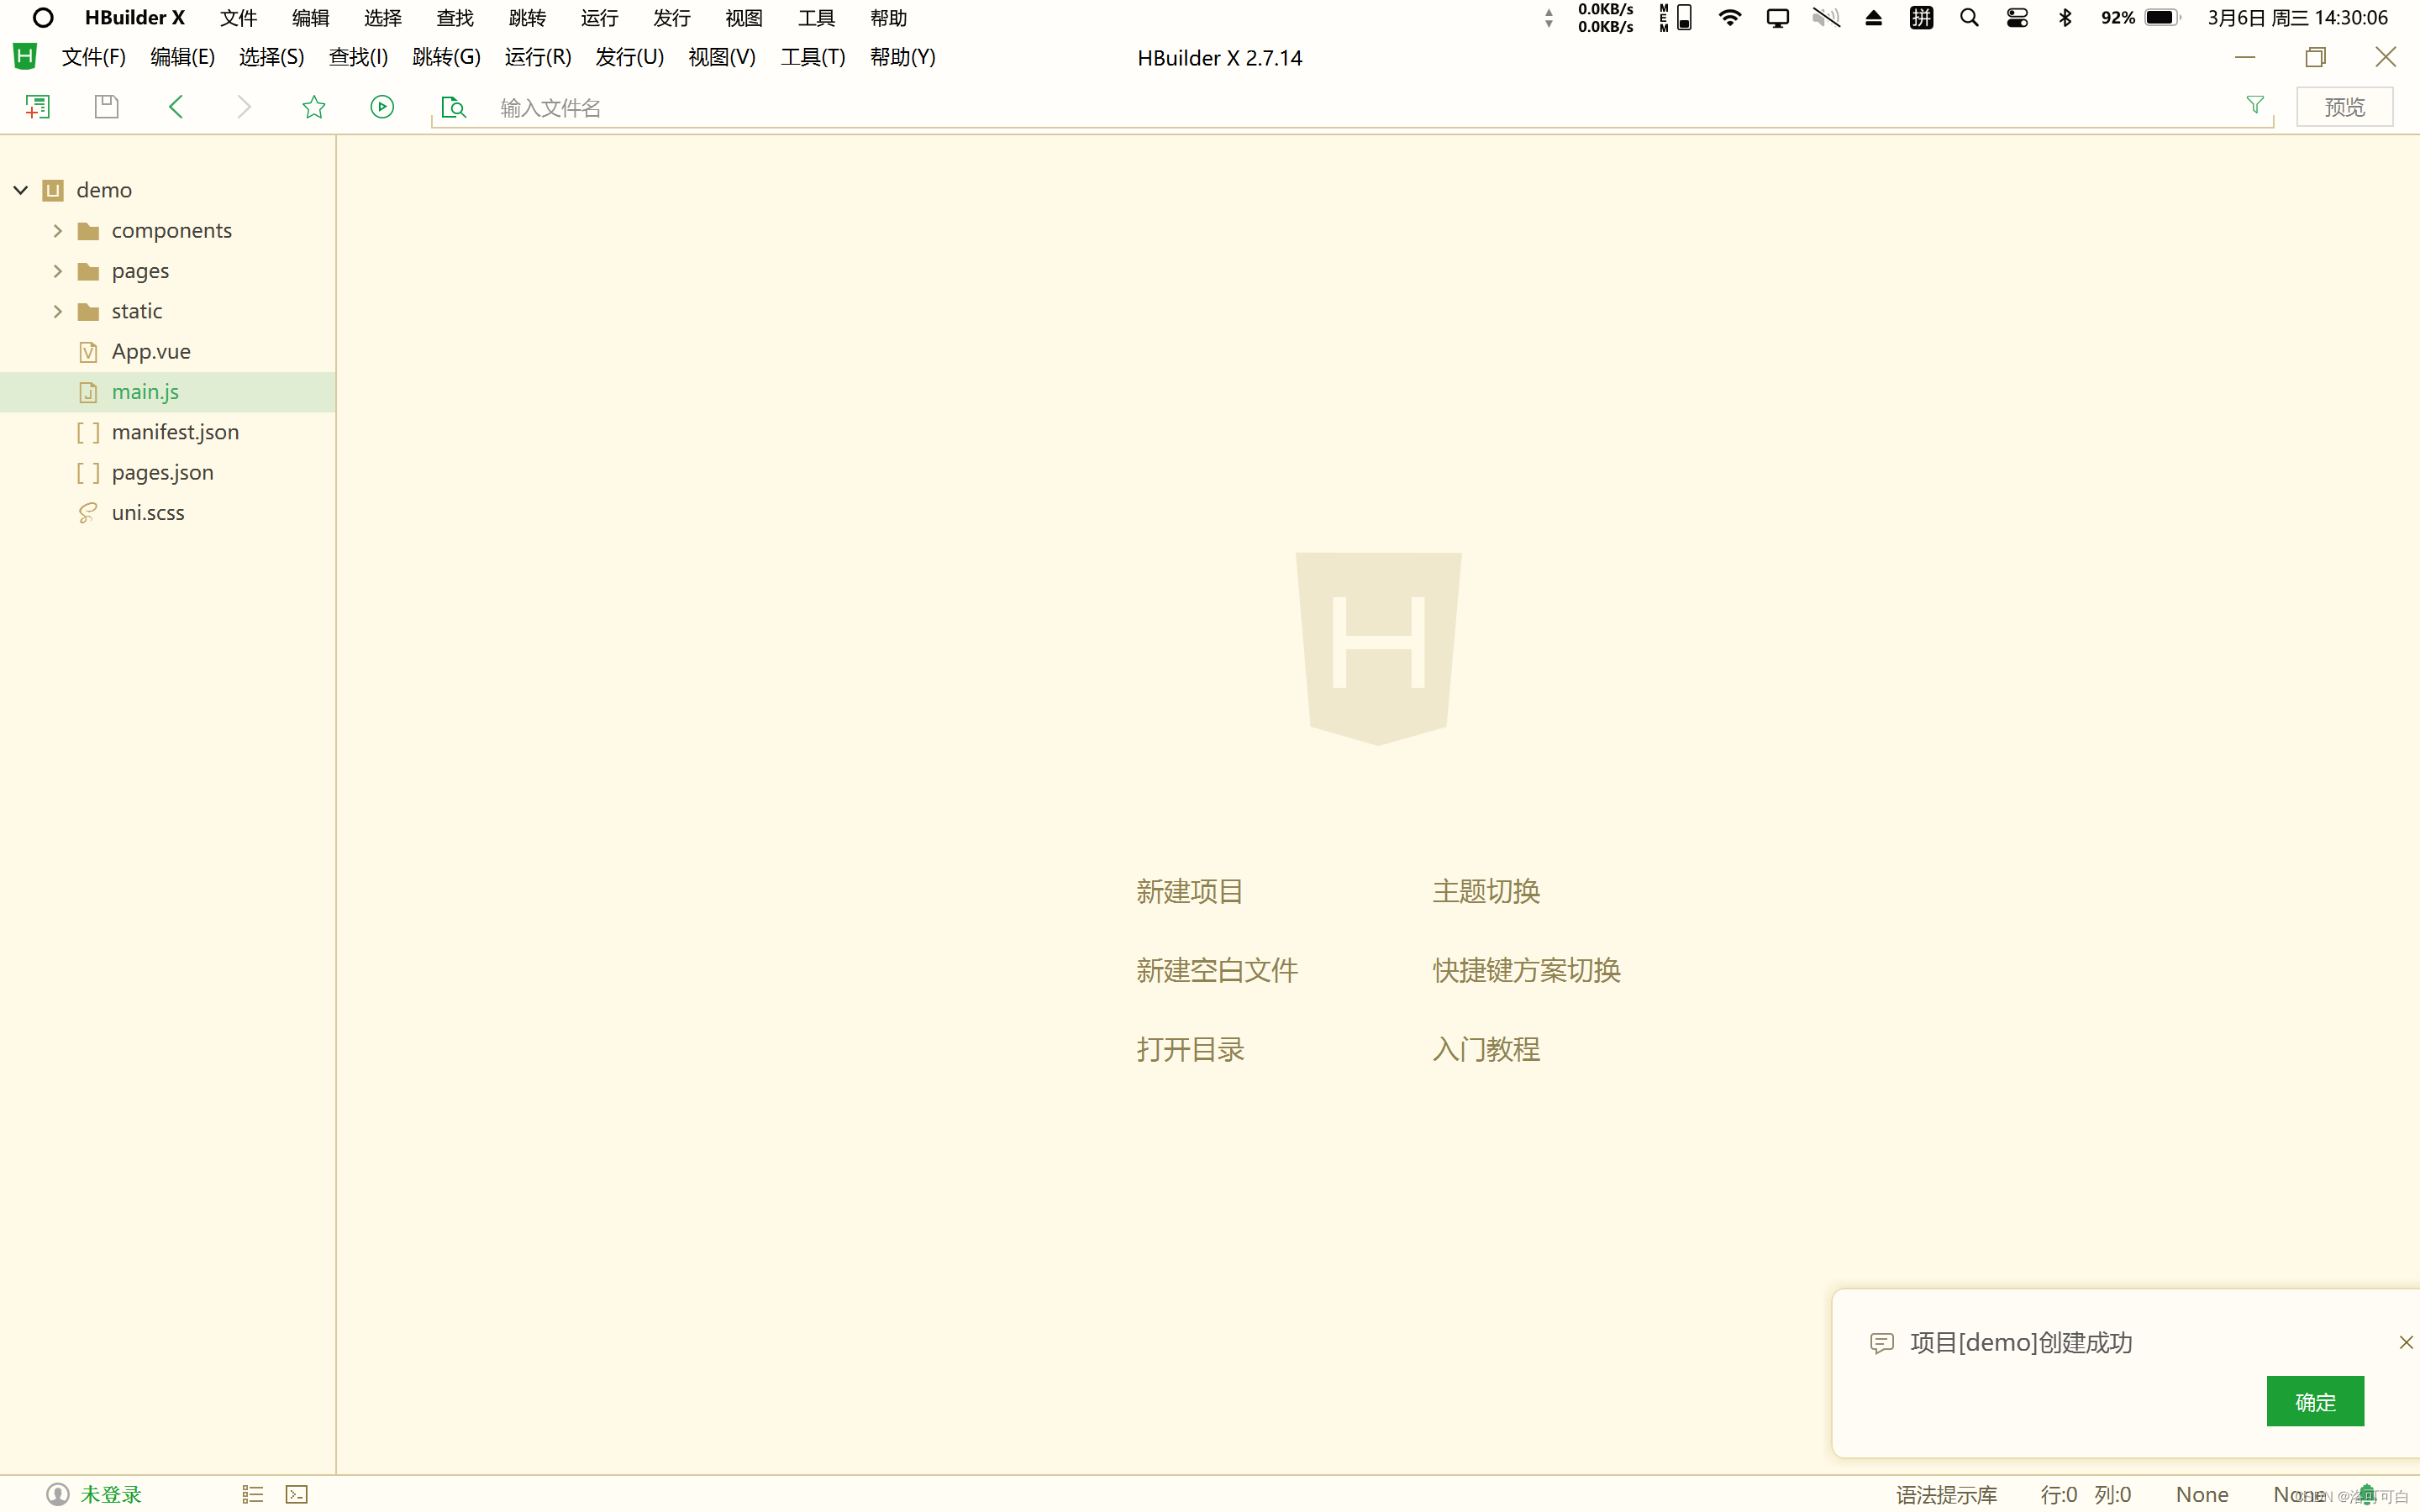Click the file search icon

tap(453, 107)
